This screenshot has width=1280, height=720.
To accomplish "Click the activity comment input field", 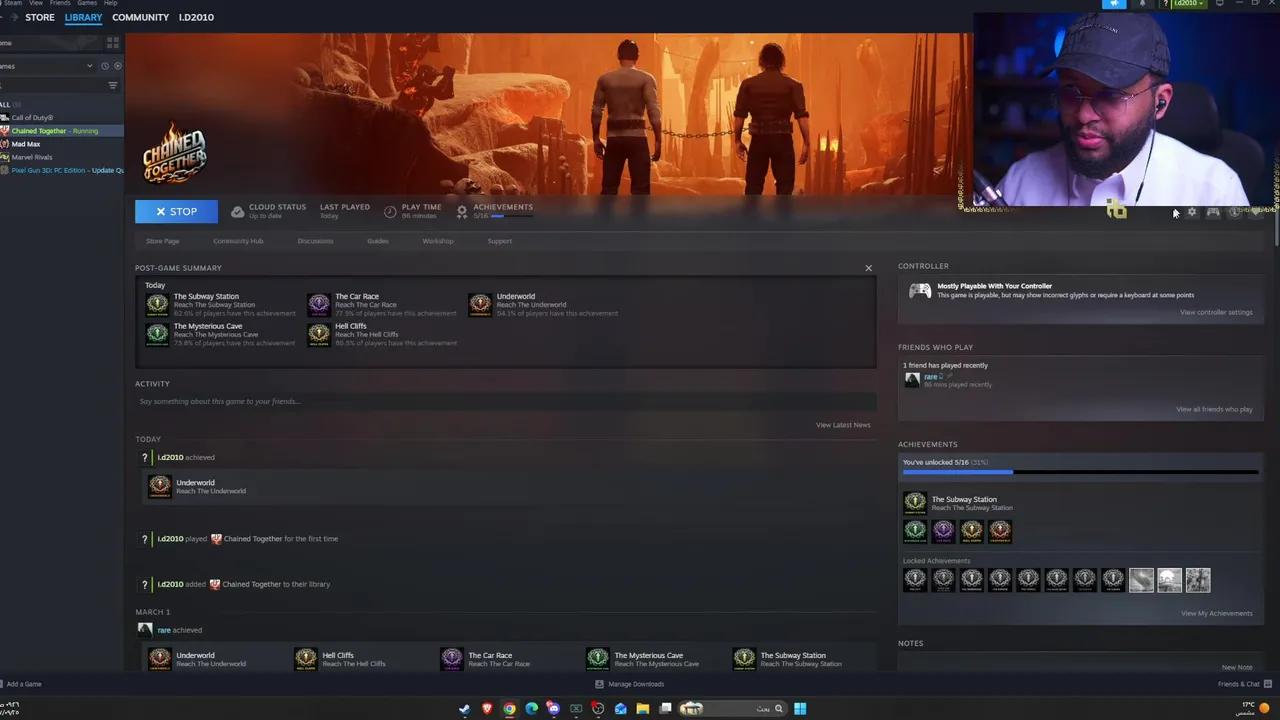I will [x=500, y=401].
